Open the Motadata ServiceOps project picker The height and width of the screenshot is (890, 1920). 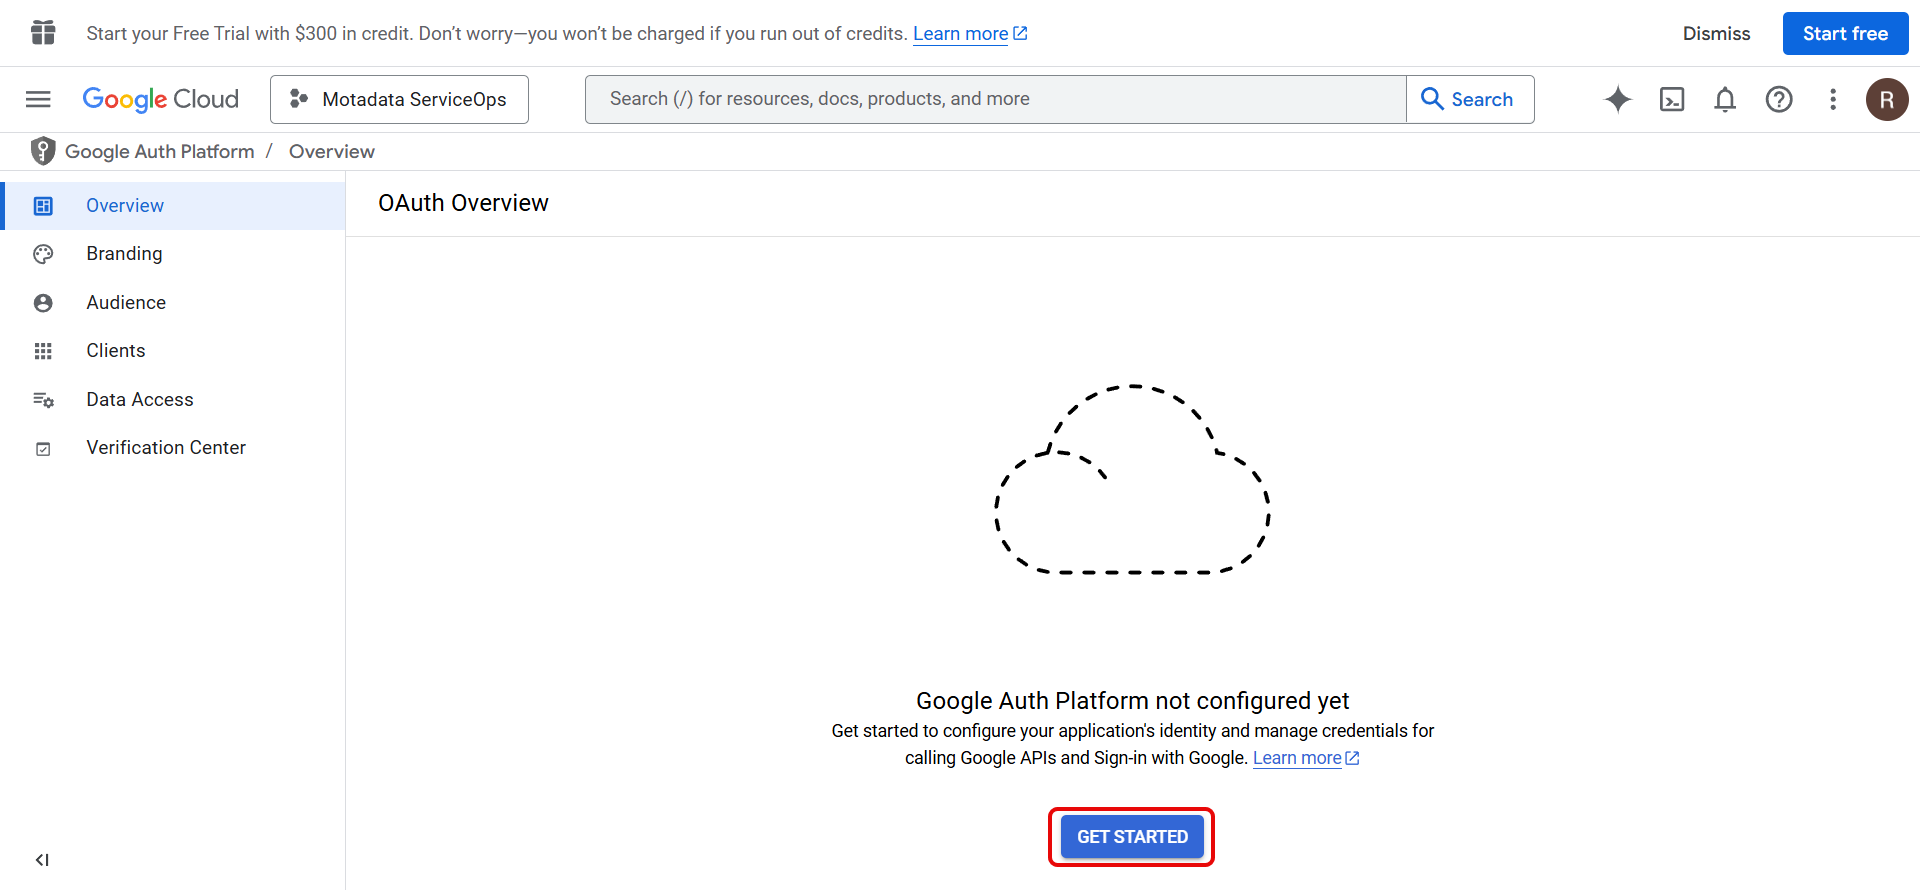coord(399,99)
